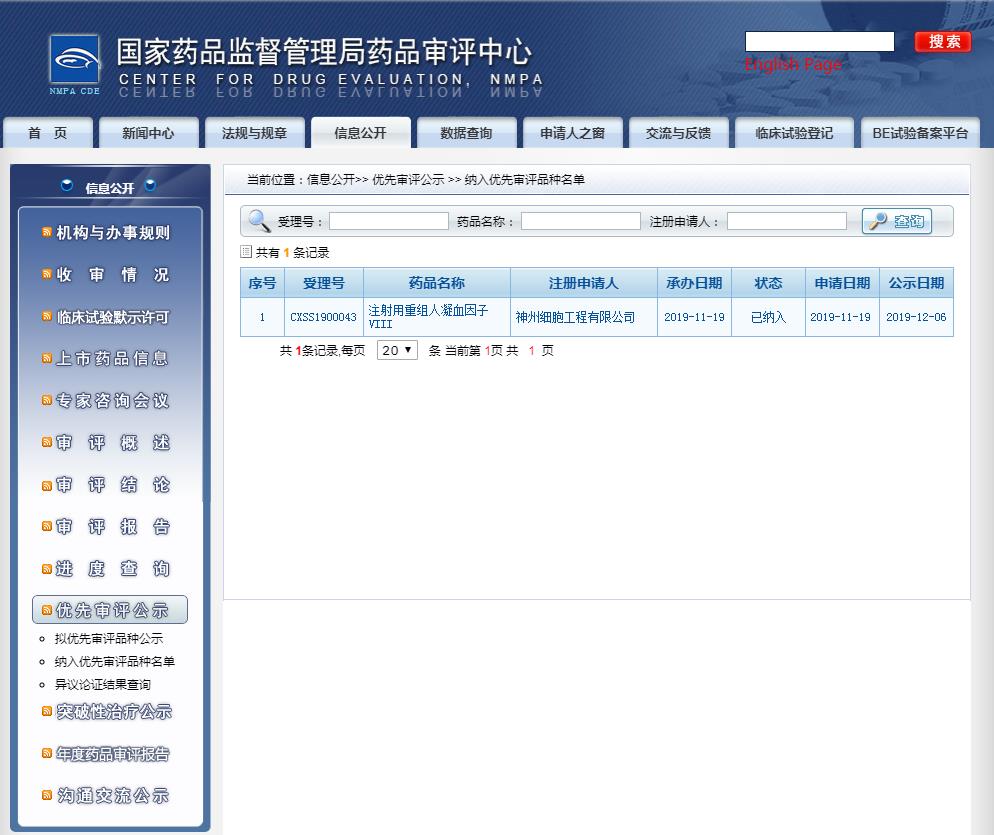Click RSS icon beside 年度药品审评报告
The height and width of the screenshot is (835, 994).
click(x=46, y=753)
